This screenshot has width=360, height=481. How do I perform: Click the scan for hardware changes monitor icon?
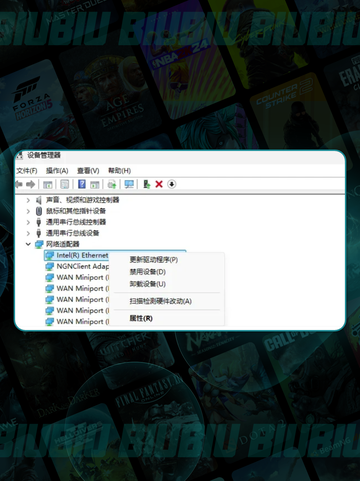tap(129, 184)
